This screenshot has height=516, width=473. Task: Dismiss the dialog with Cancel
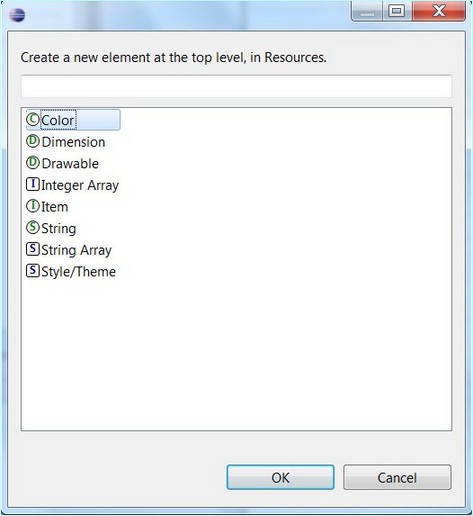click(397, 477)
